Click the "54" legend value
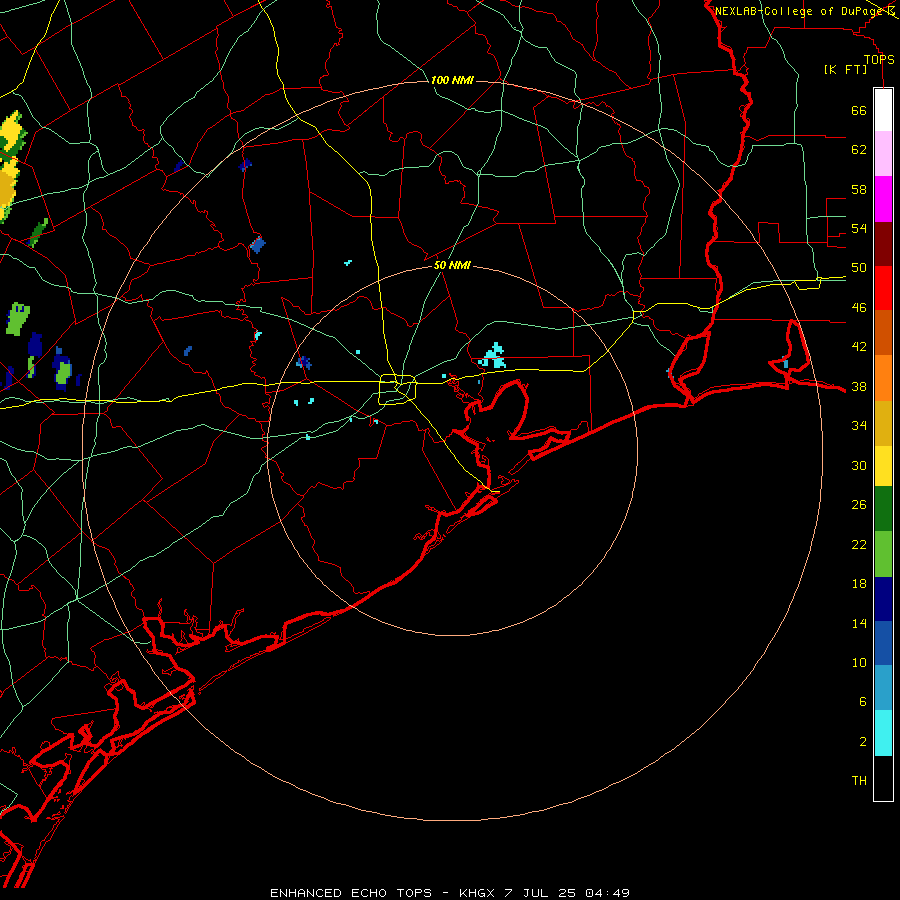 coord(859,228)
